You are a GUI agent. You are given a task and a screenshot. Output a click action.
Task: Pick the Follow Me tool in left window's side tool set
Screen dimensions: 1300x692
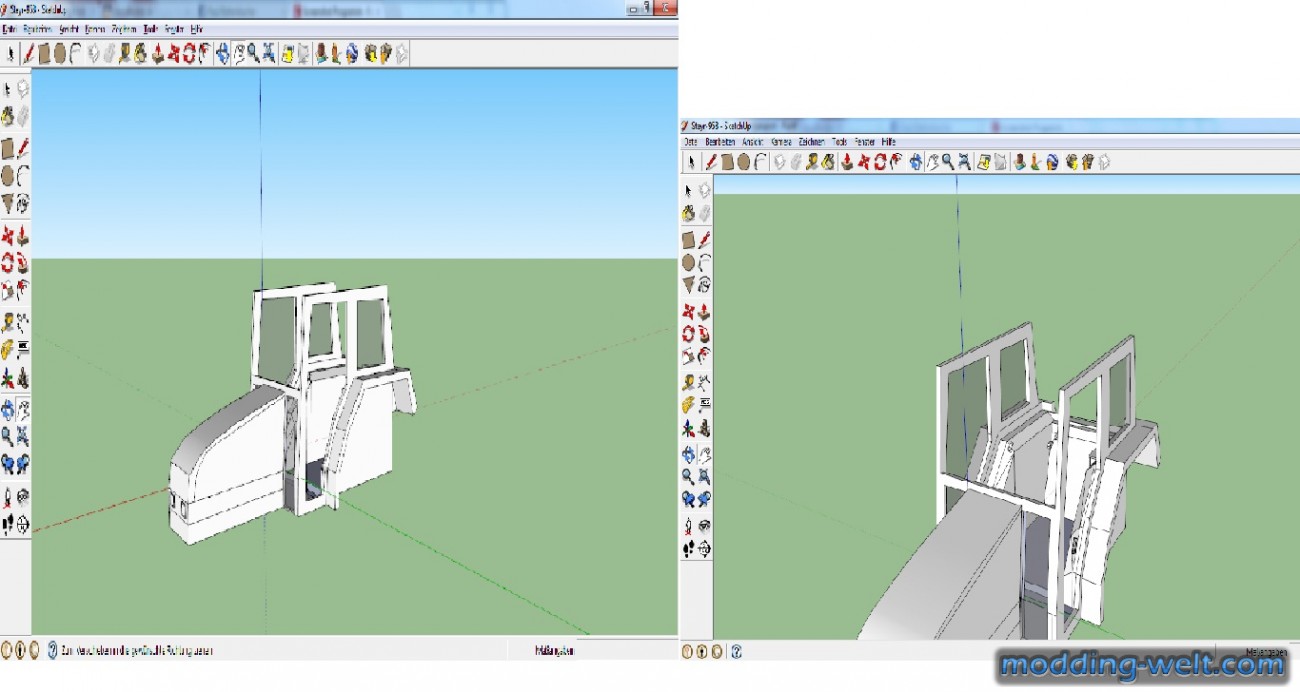pyautogui.click(x=22, y=263)
